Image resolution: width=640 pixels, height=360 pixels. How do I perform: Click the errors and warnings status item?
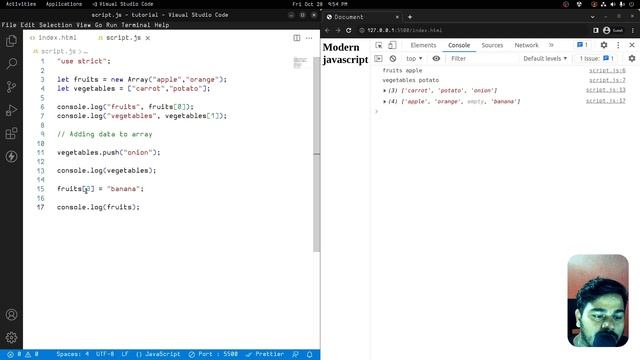tap(23, 354)
